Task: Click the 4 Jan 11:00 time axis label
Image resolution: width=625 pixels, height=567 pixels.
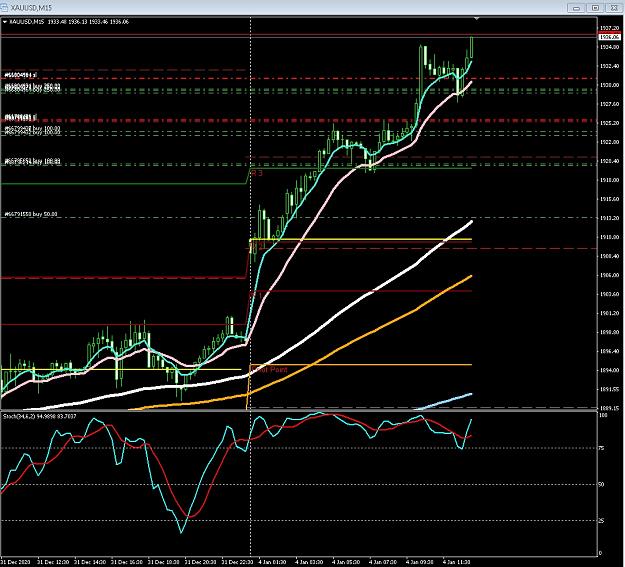Action: coord(456,562)
